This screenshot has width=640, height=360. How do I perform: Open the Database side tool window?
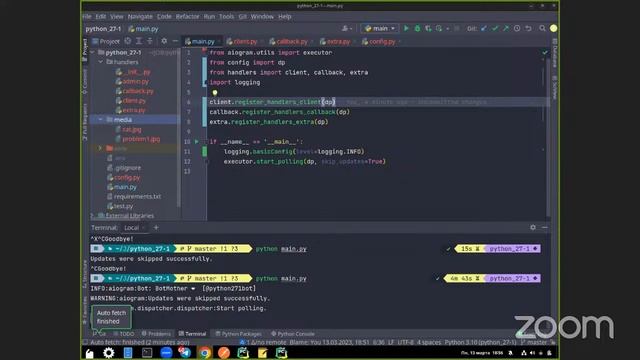click(555, 53)
